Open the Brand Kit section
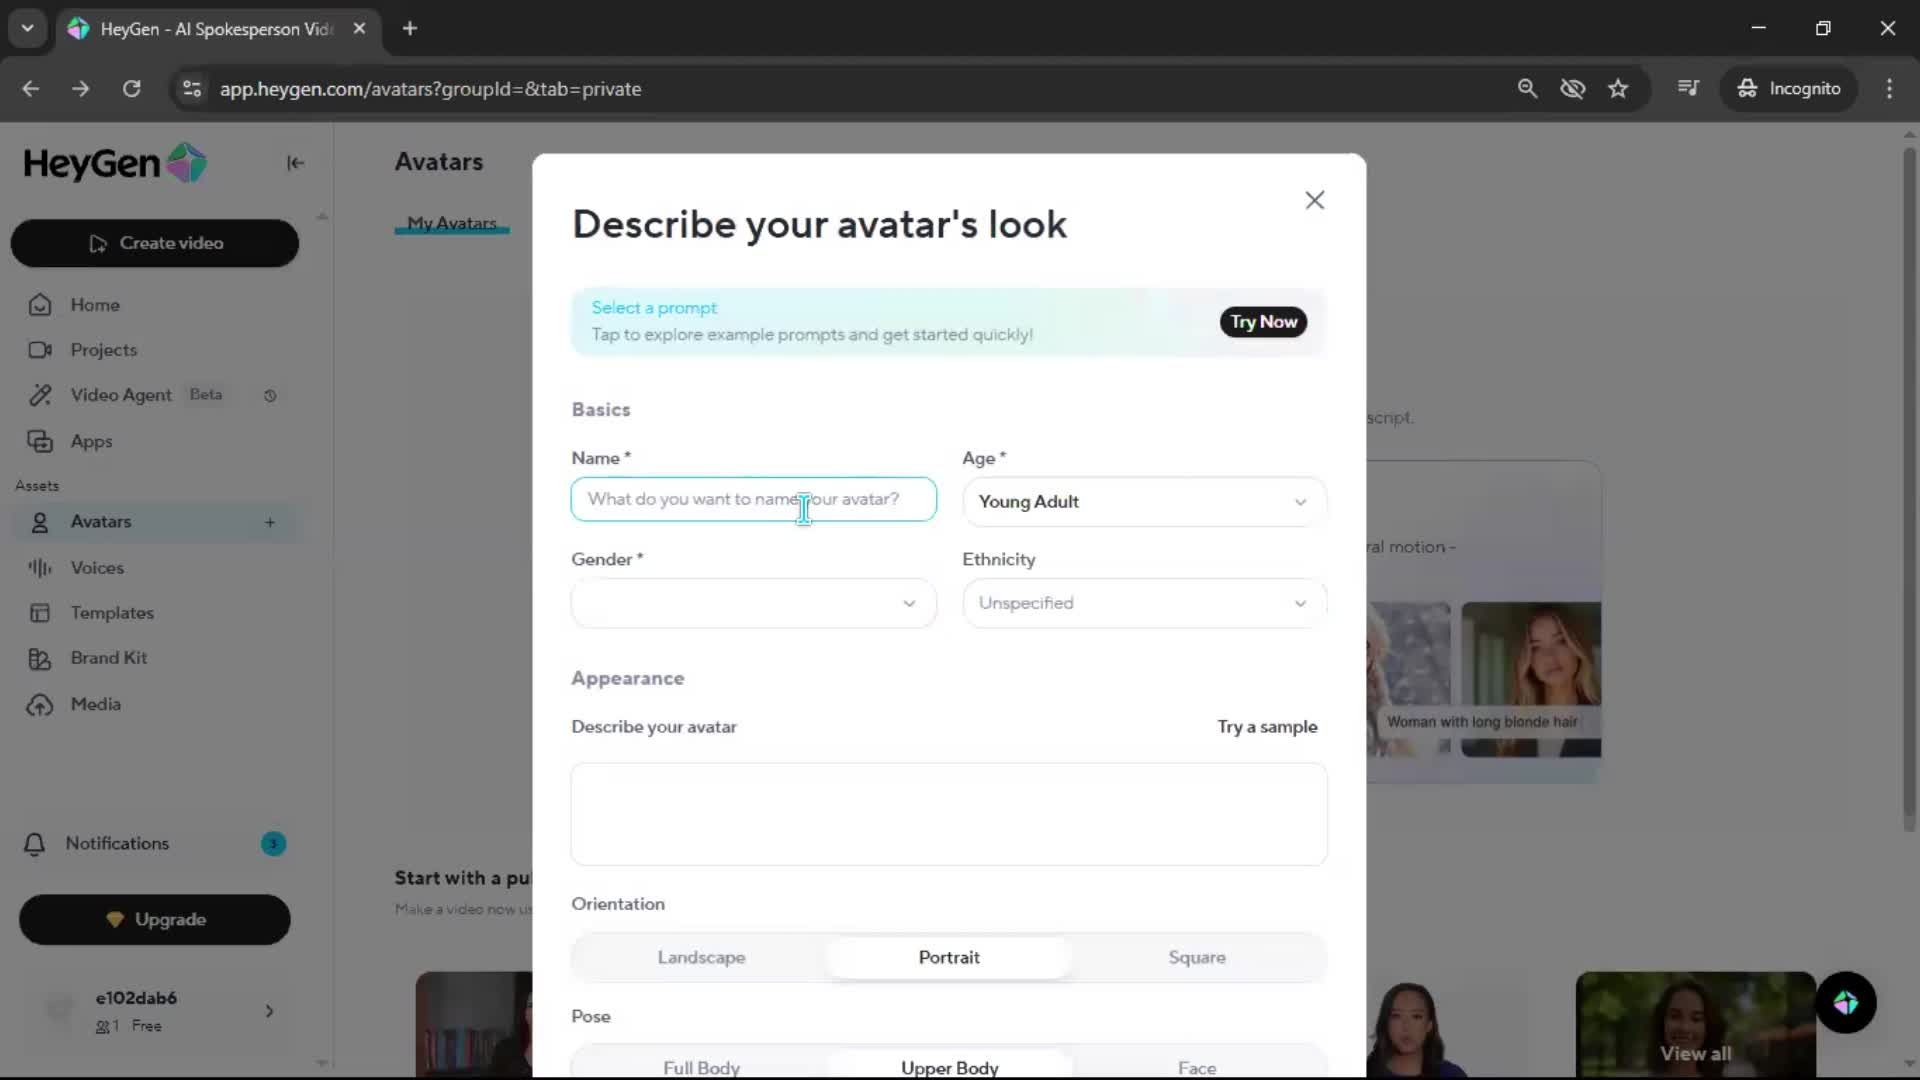 coord(108,658)
